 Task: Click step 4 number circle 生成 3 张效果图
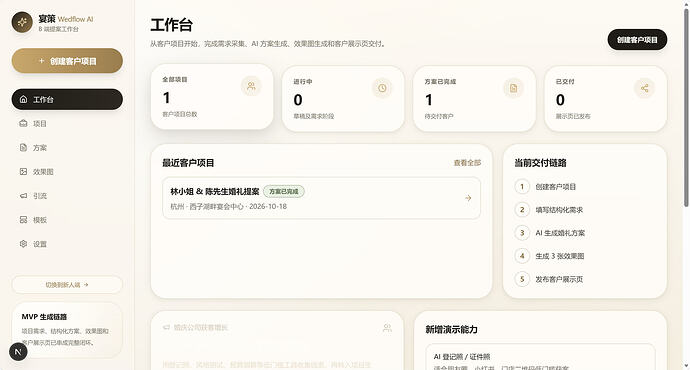click(x=522, y=256)
